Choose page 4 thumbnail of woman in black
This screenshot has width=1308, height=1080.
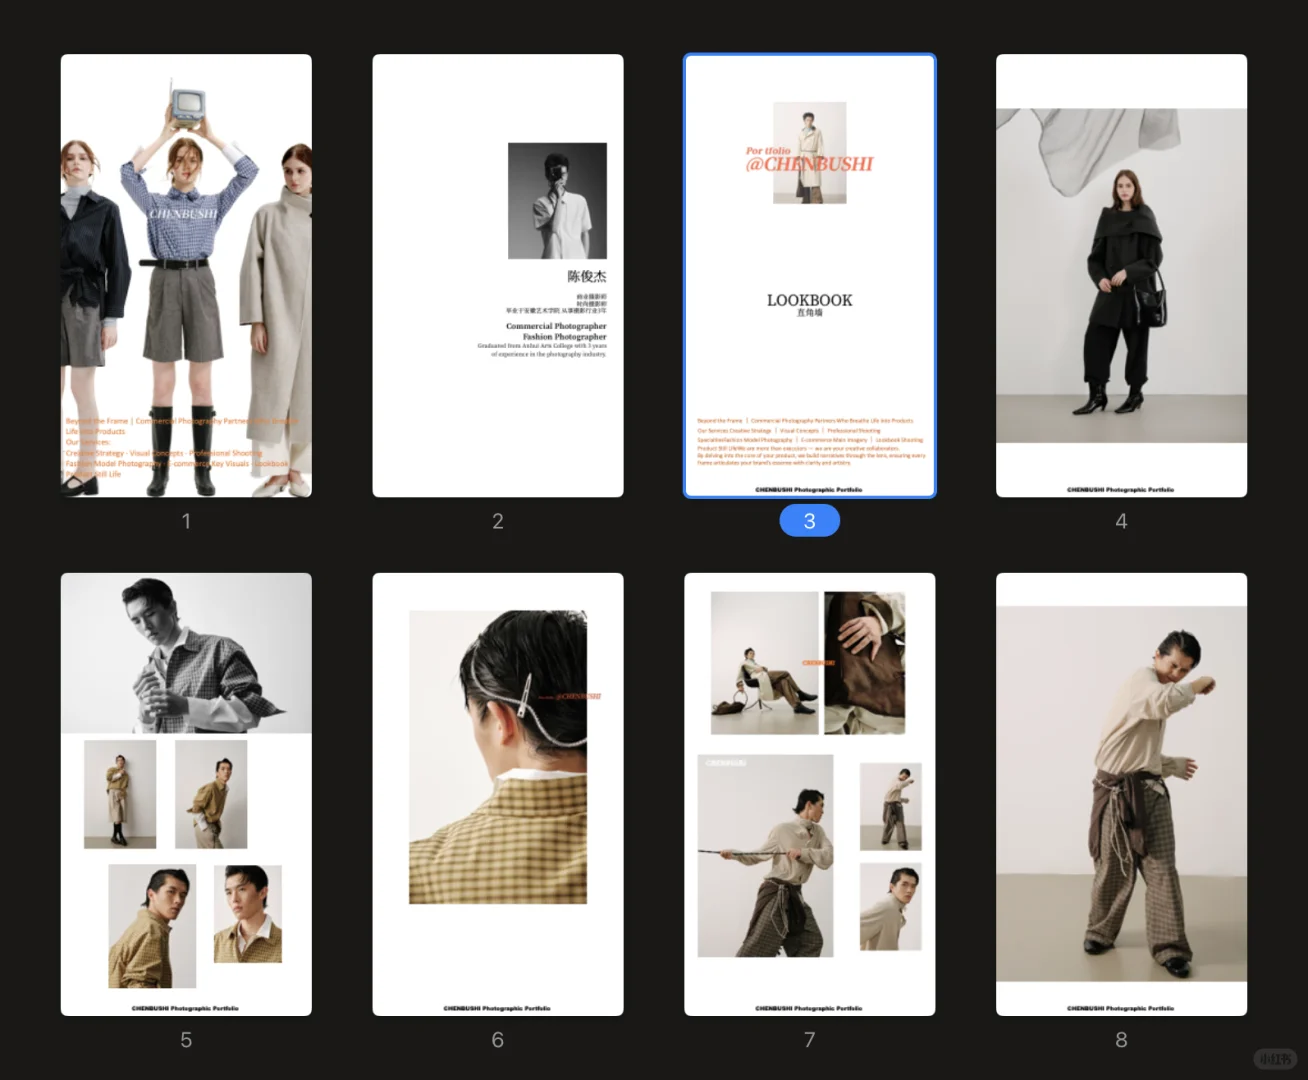1122,276
